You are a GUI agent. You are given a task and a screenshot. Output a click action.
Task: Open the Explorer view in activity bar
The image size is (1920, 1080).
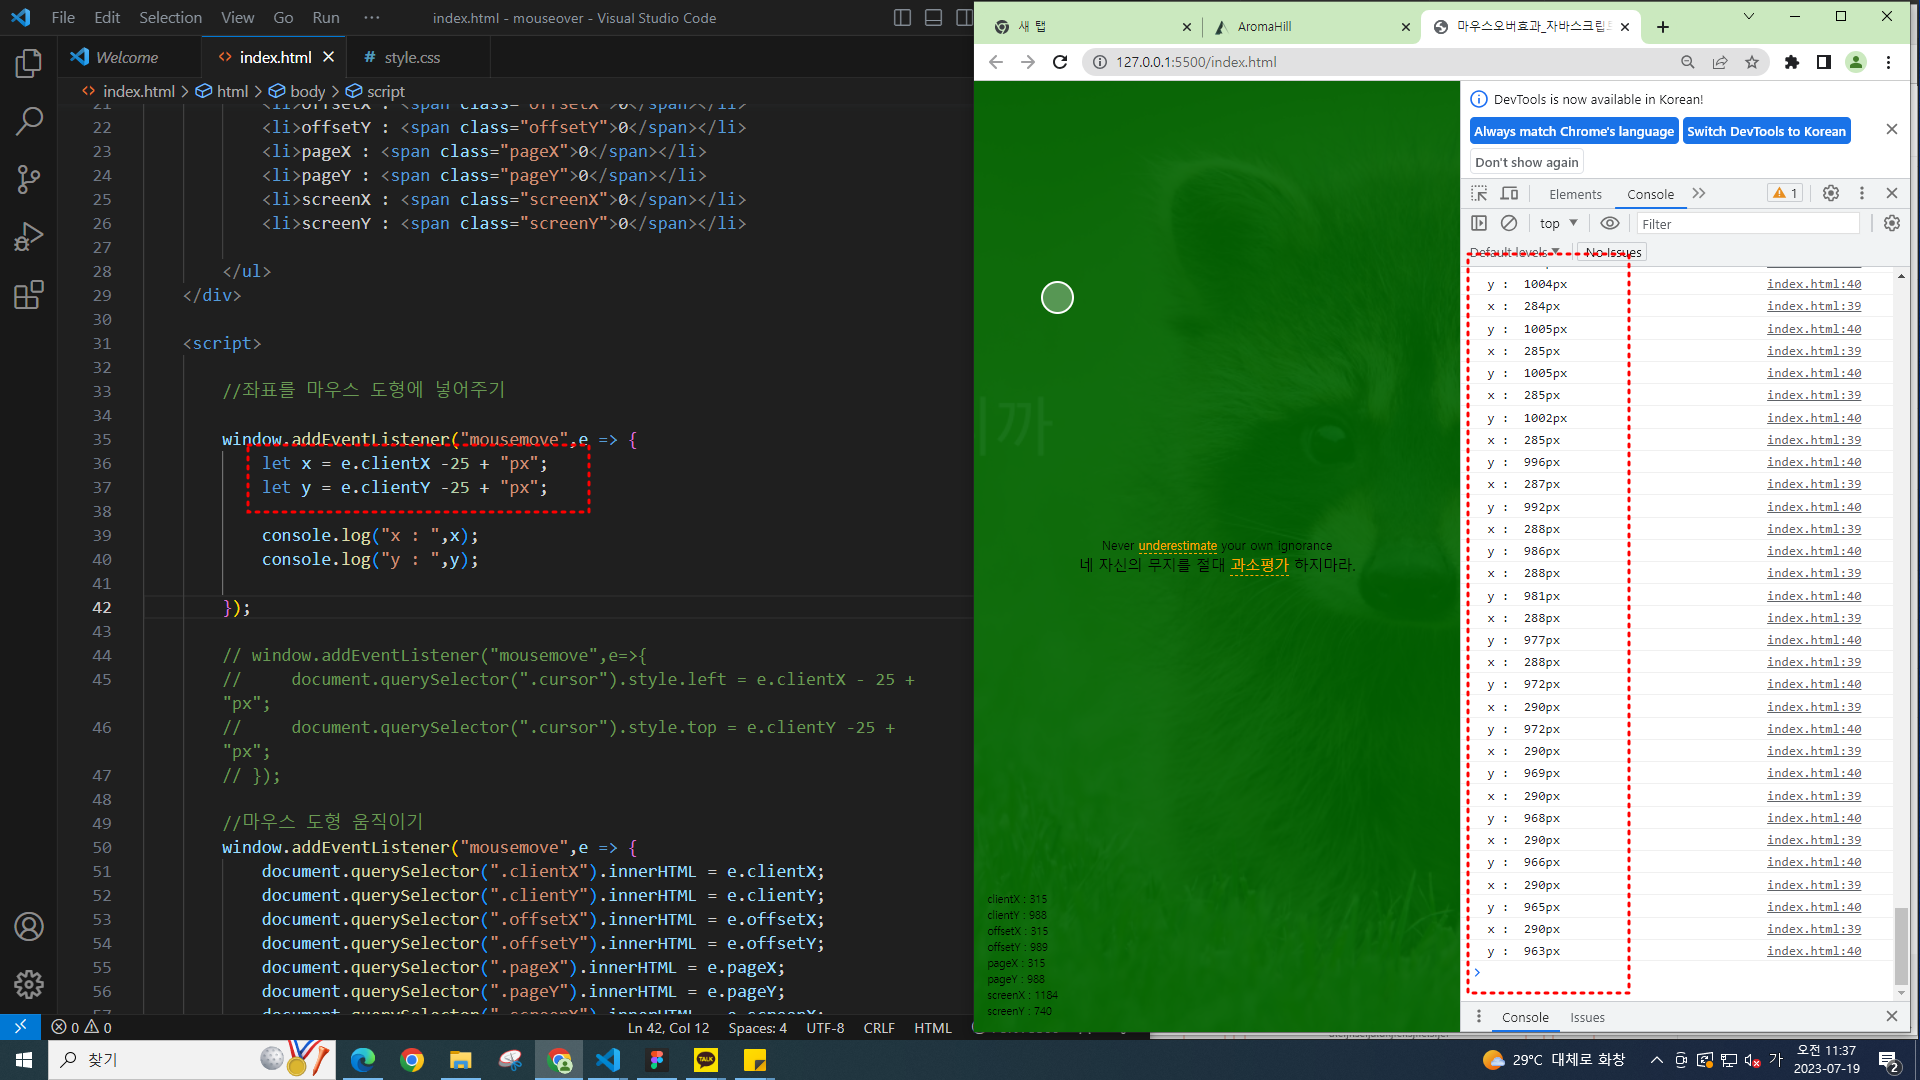(x=29, y=64)
